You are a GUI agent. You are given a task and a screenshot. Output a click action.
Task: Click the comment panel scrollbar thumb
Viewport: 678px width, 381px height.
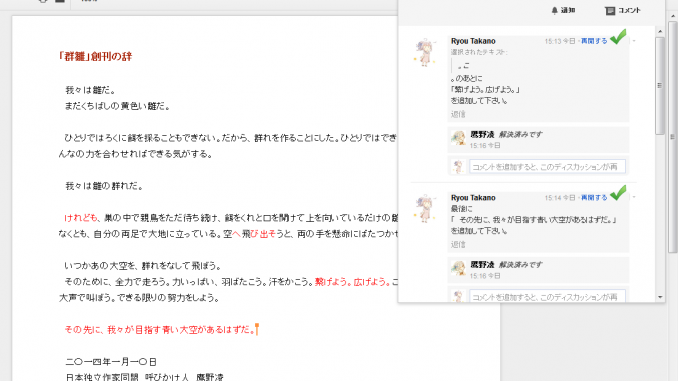[660, 85]
